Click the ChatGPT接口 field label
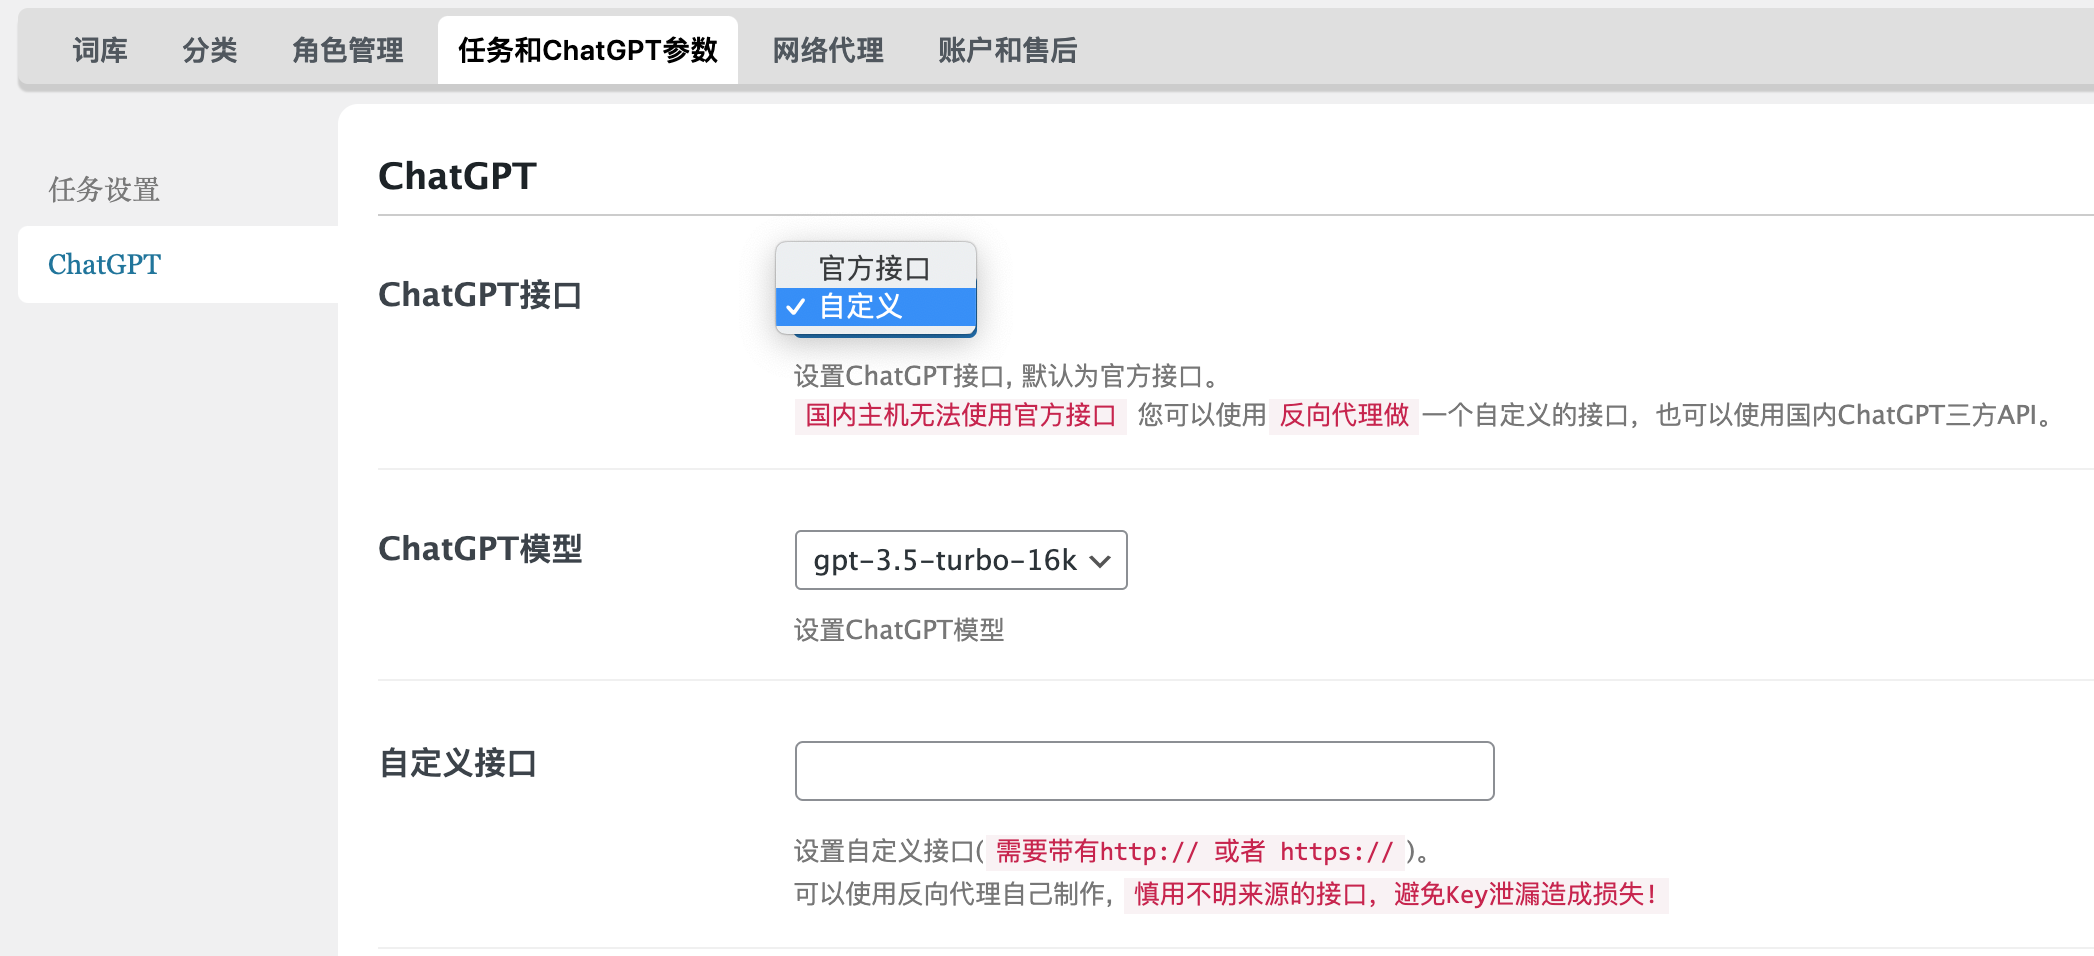This screenshot has height=956, width=2094. 480,295
